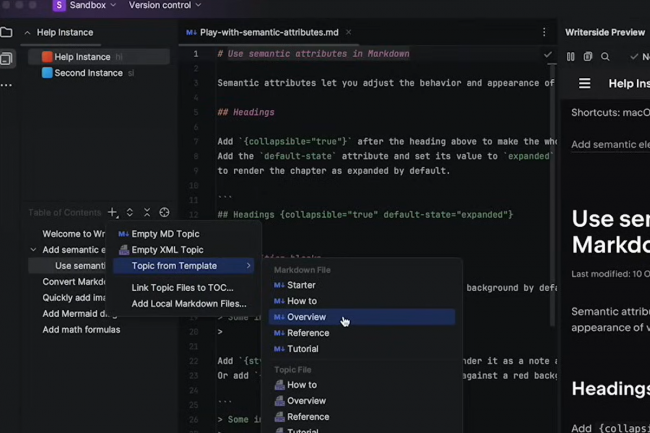Click the Help Instance orange icon

click(47, 57)
